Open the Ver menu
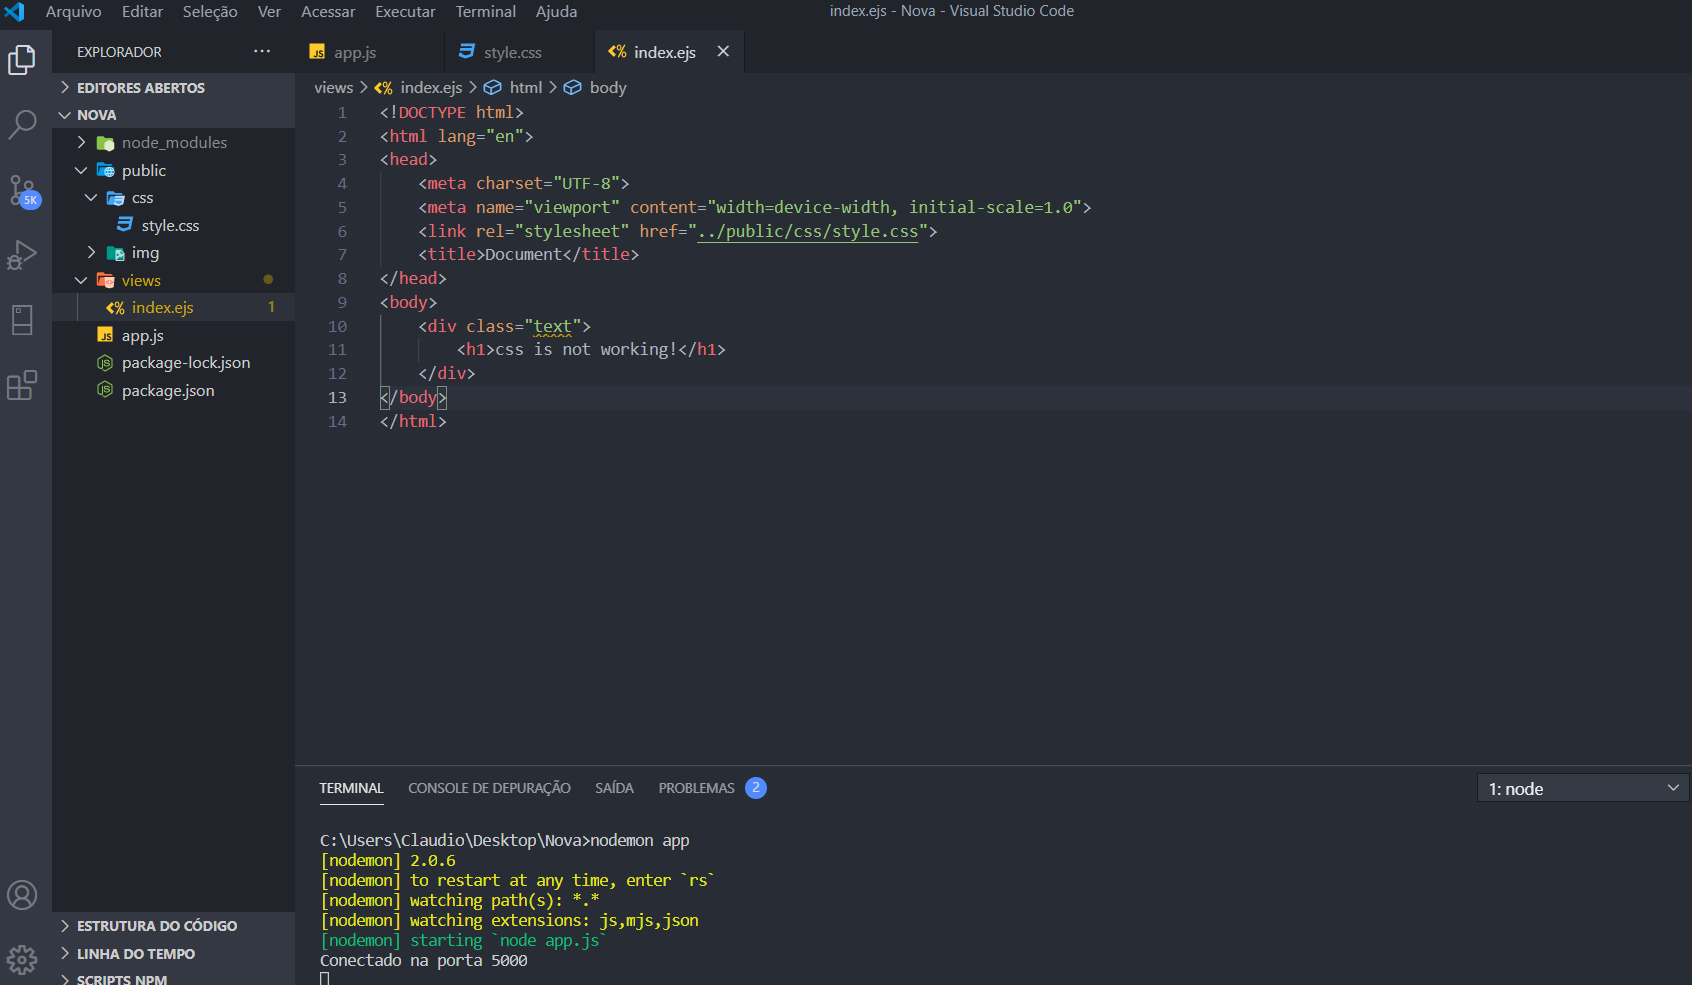Screen dimensions: 1692x985 coord(269,12)
